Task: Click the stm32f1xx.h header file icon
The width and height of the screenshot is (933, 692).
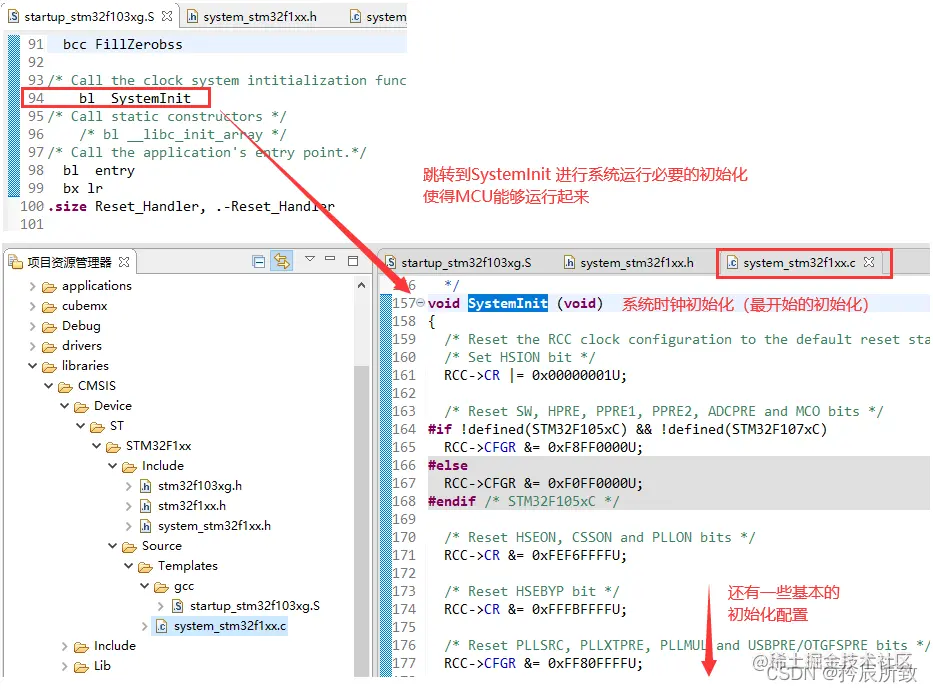Action: [146, 506]
